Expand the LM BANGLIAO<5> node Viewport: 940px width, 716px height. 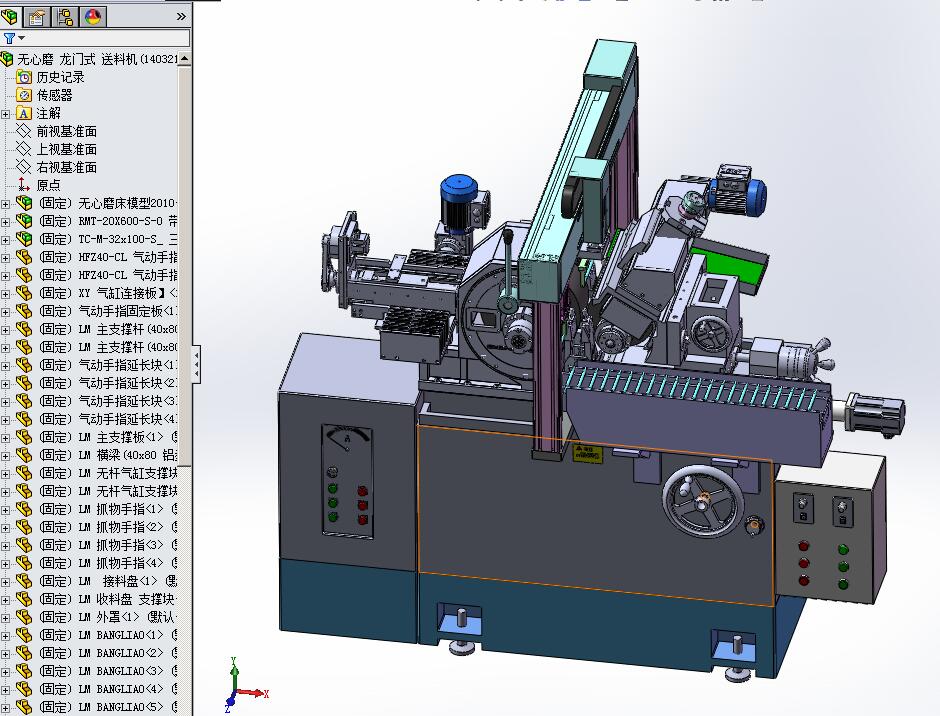click(5, 708)
